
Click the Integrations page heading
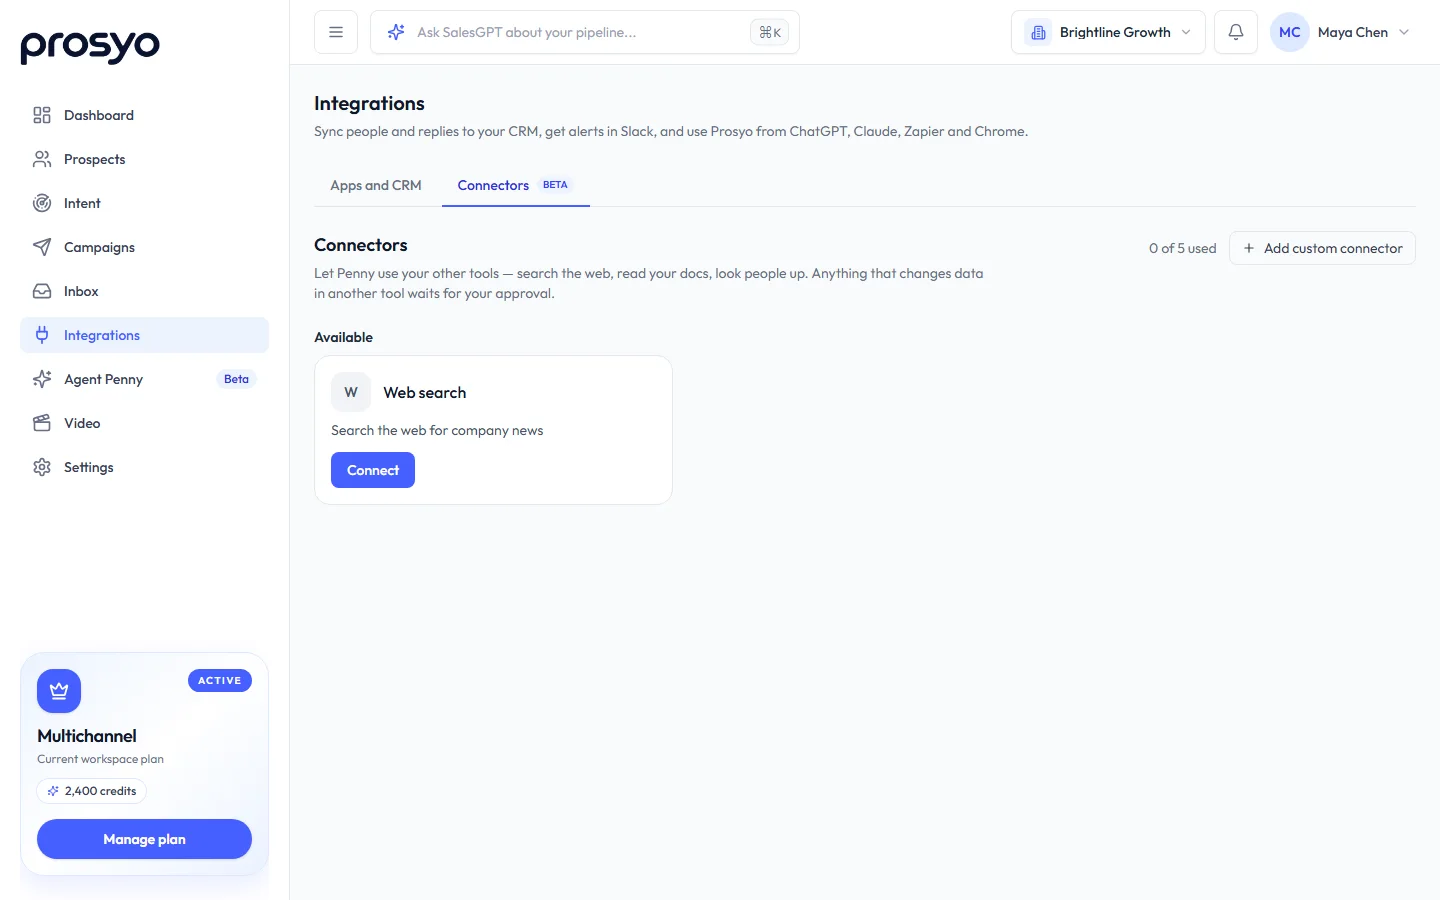point(369,103)
